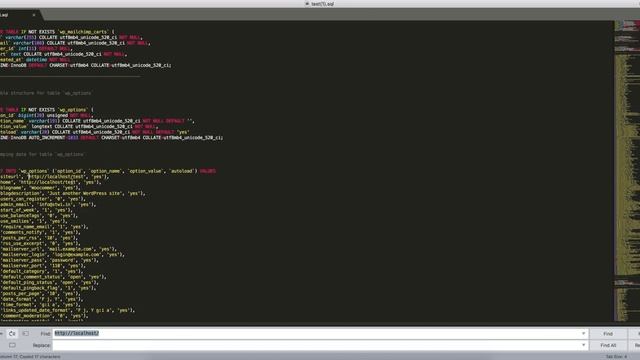The image size is (640, 360).
Task: Close the open .sql file tab
Action: (34, 15)
